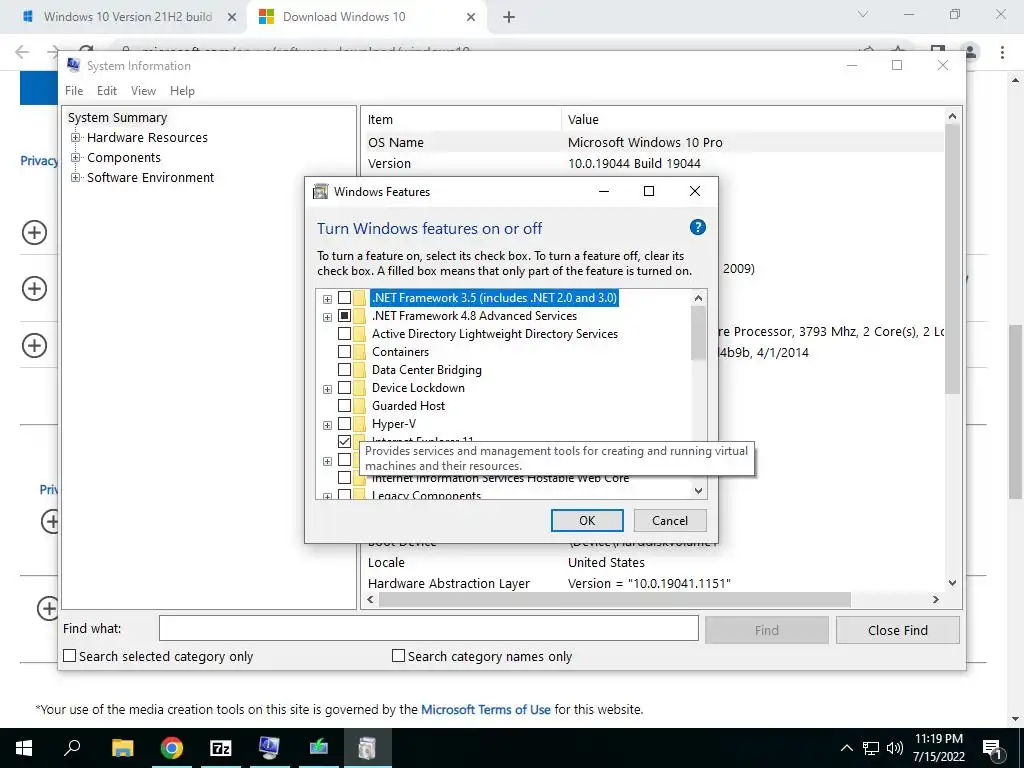Click the Windows Features list scrollbar thumb
This screenshot has height=768, width=1024.
[x=698, y=333]
